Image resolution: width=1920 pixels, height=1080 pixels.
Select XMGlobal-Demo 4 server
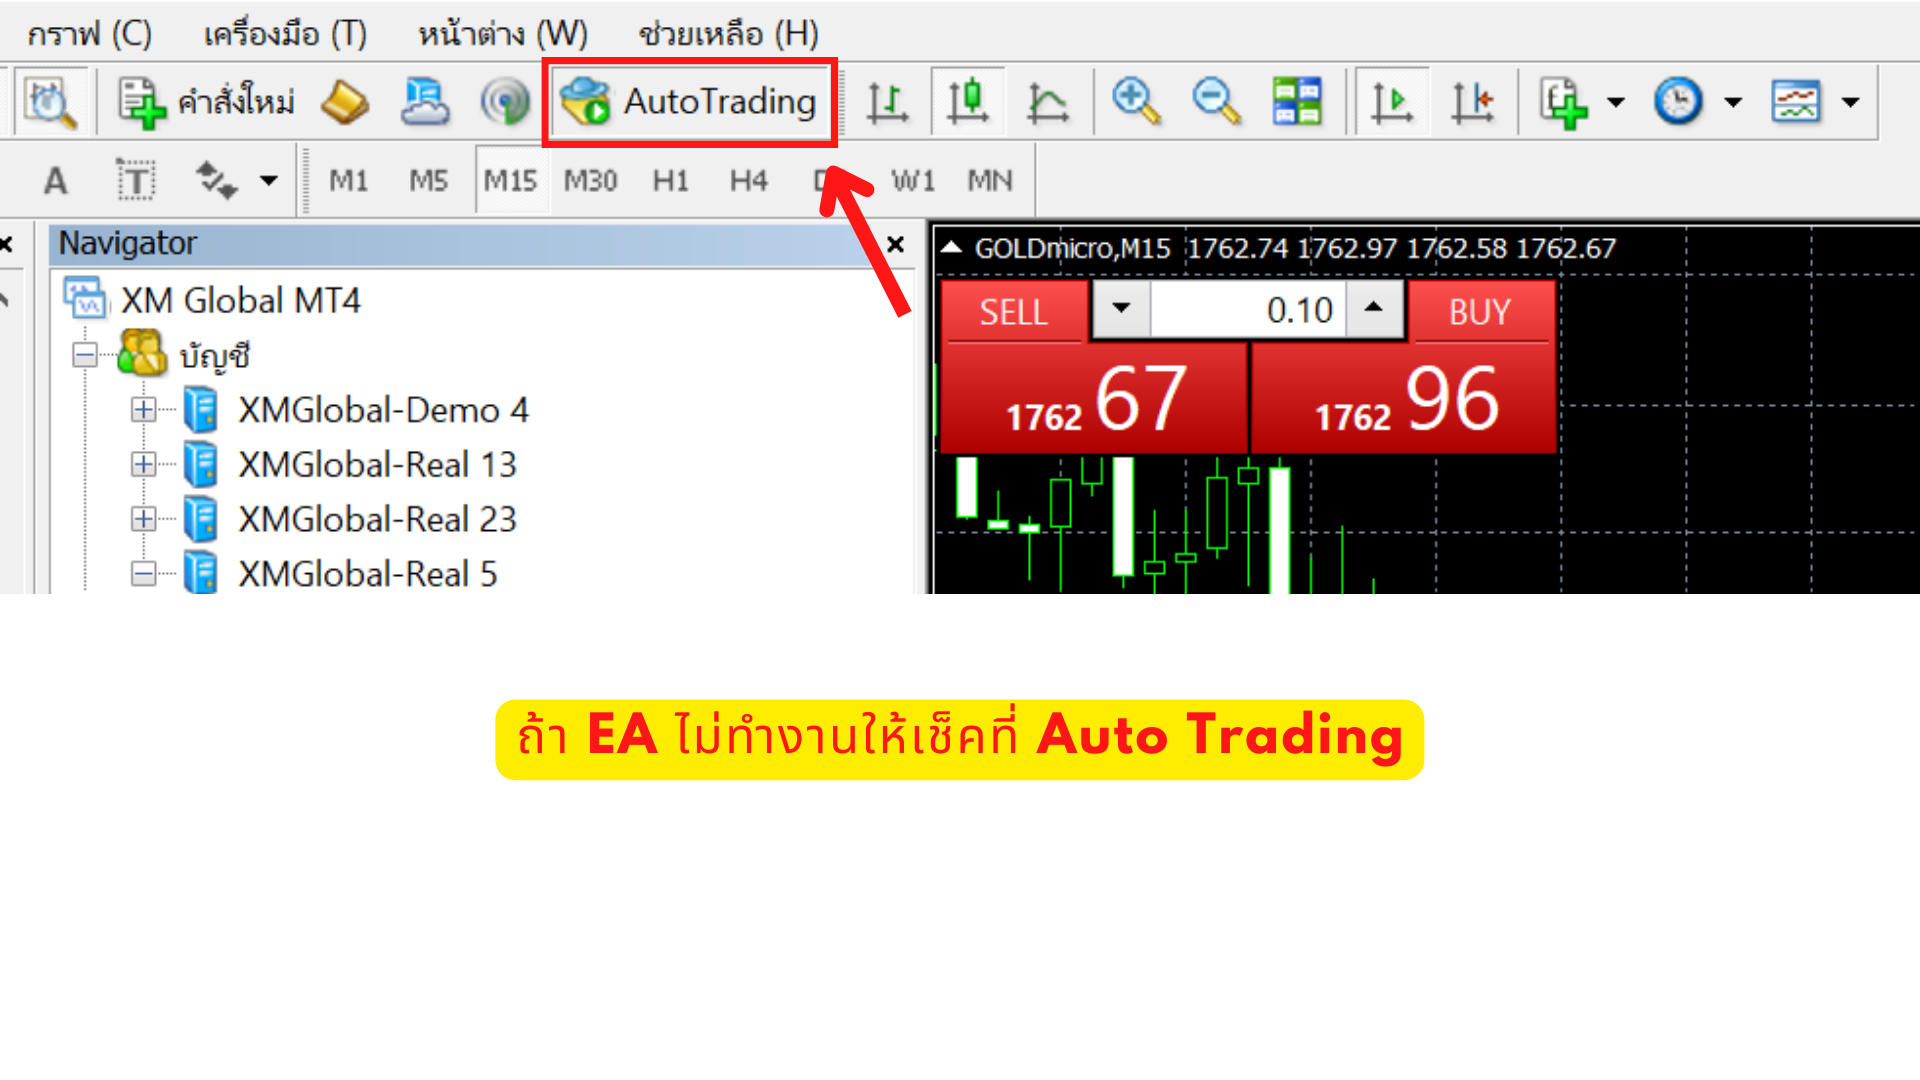(383, 410)
